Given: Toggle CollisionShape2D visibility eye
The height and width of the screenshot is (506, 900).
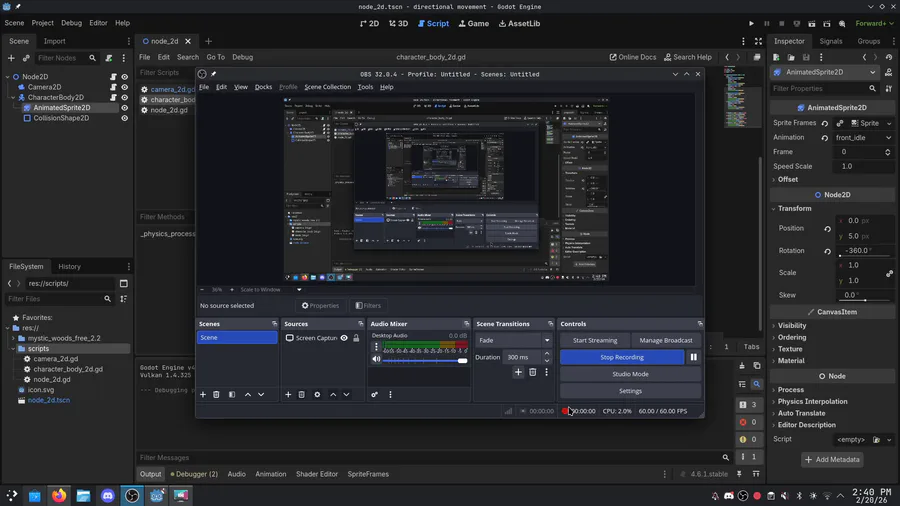Looking at the screenshot, I should 125,118.
